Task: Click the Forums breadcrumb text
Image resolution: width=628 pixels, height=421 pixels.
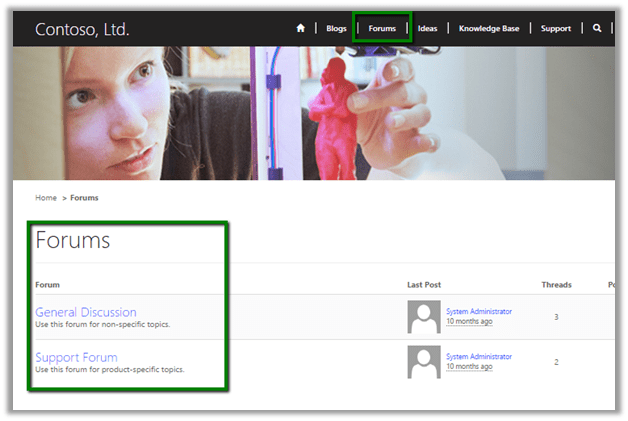Action: pyautogui.click(x=84, y=197)
